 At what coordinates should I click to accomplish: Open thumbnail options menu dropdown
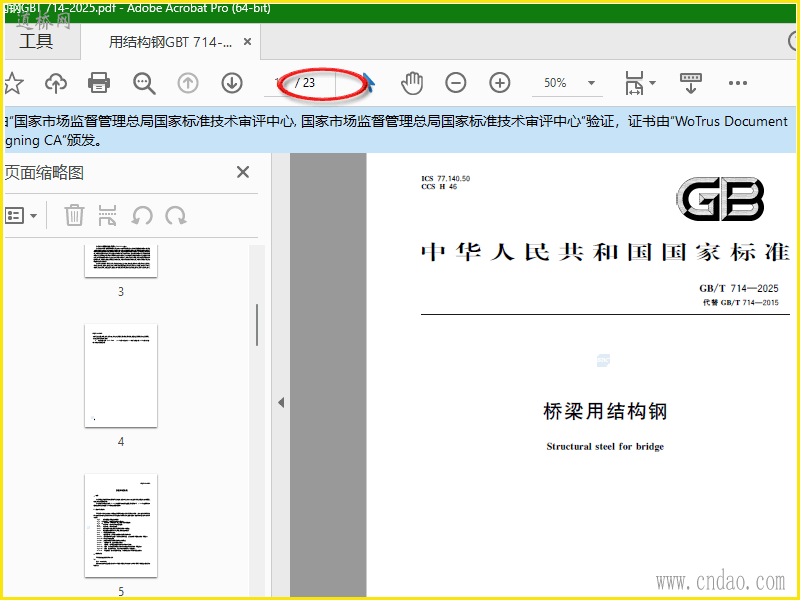pyautogui.click(x=21, y=215)
